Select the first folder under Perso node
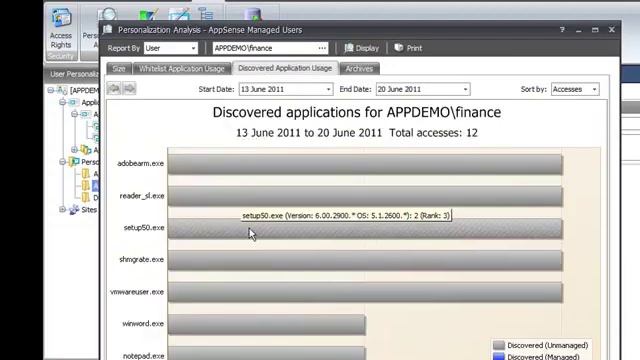 point(85,174)
